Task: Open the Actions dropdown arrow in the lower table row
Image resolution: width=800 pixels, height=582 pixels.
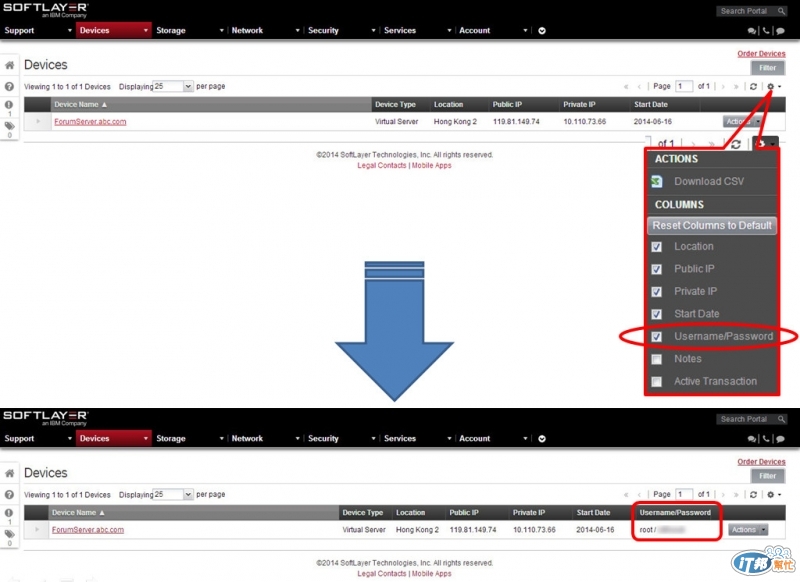Action: tap(763, 529)
